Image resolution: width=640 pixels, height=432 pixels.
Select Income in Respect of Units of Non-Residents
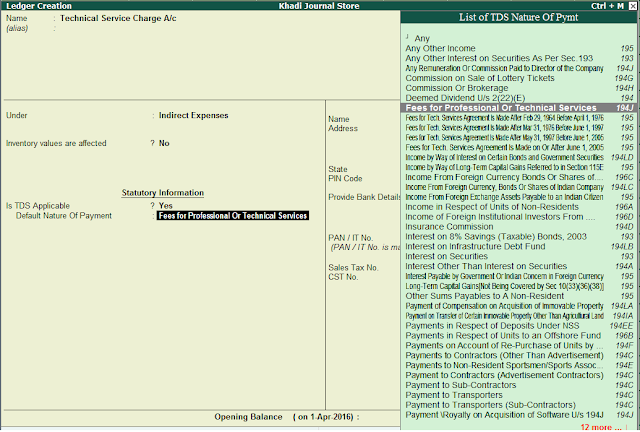point(519,207)
